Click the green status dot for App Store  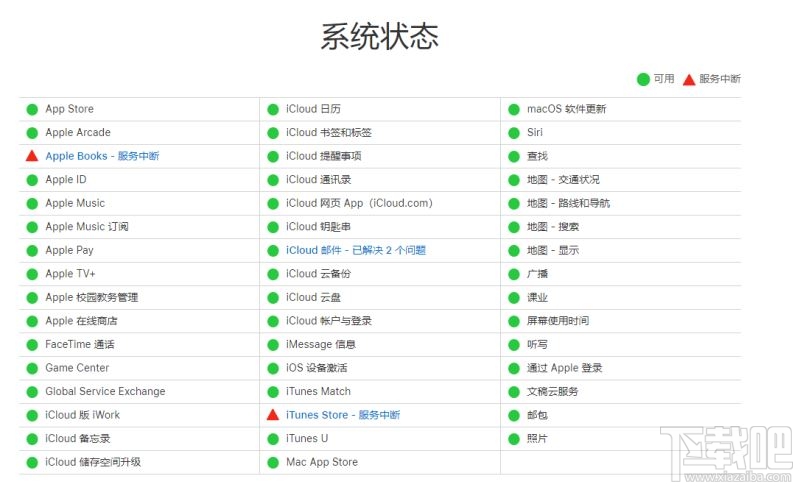point(32,109)
